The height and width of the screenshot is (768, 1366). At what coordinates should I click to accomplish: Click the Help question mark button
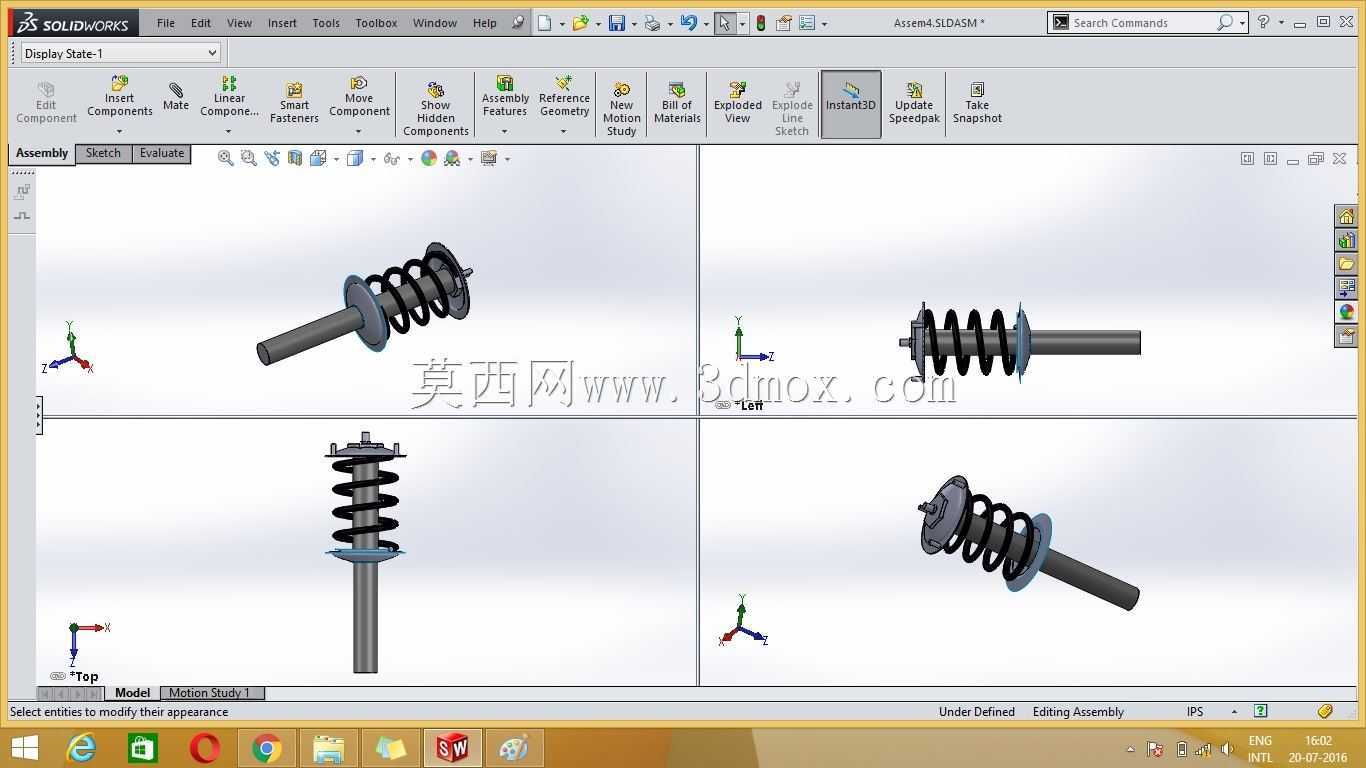pyautogui.click(x=1264, y=22)
